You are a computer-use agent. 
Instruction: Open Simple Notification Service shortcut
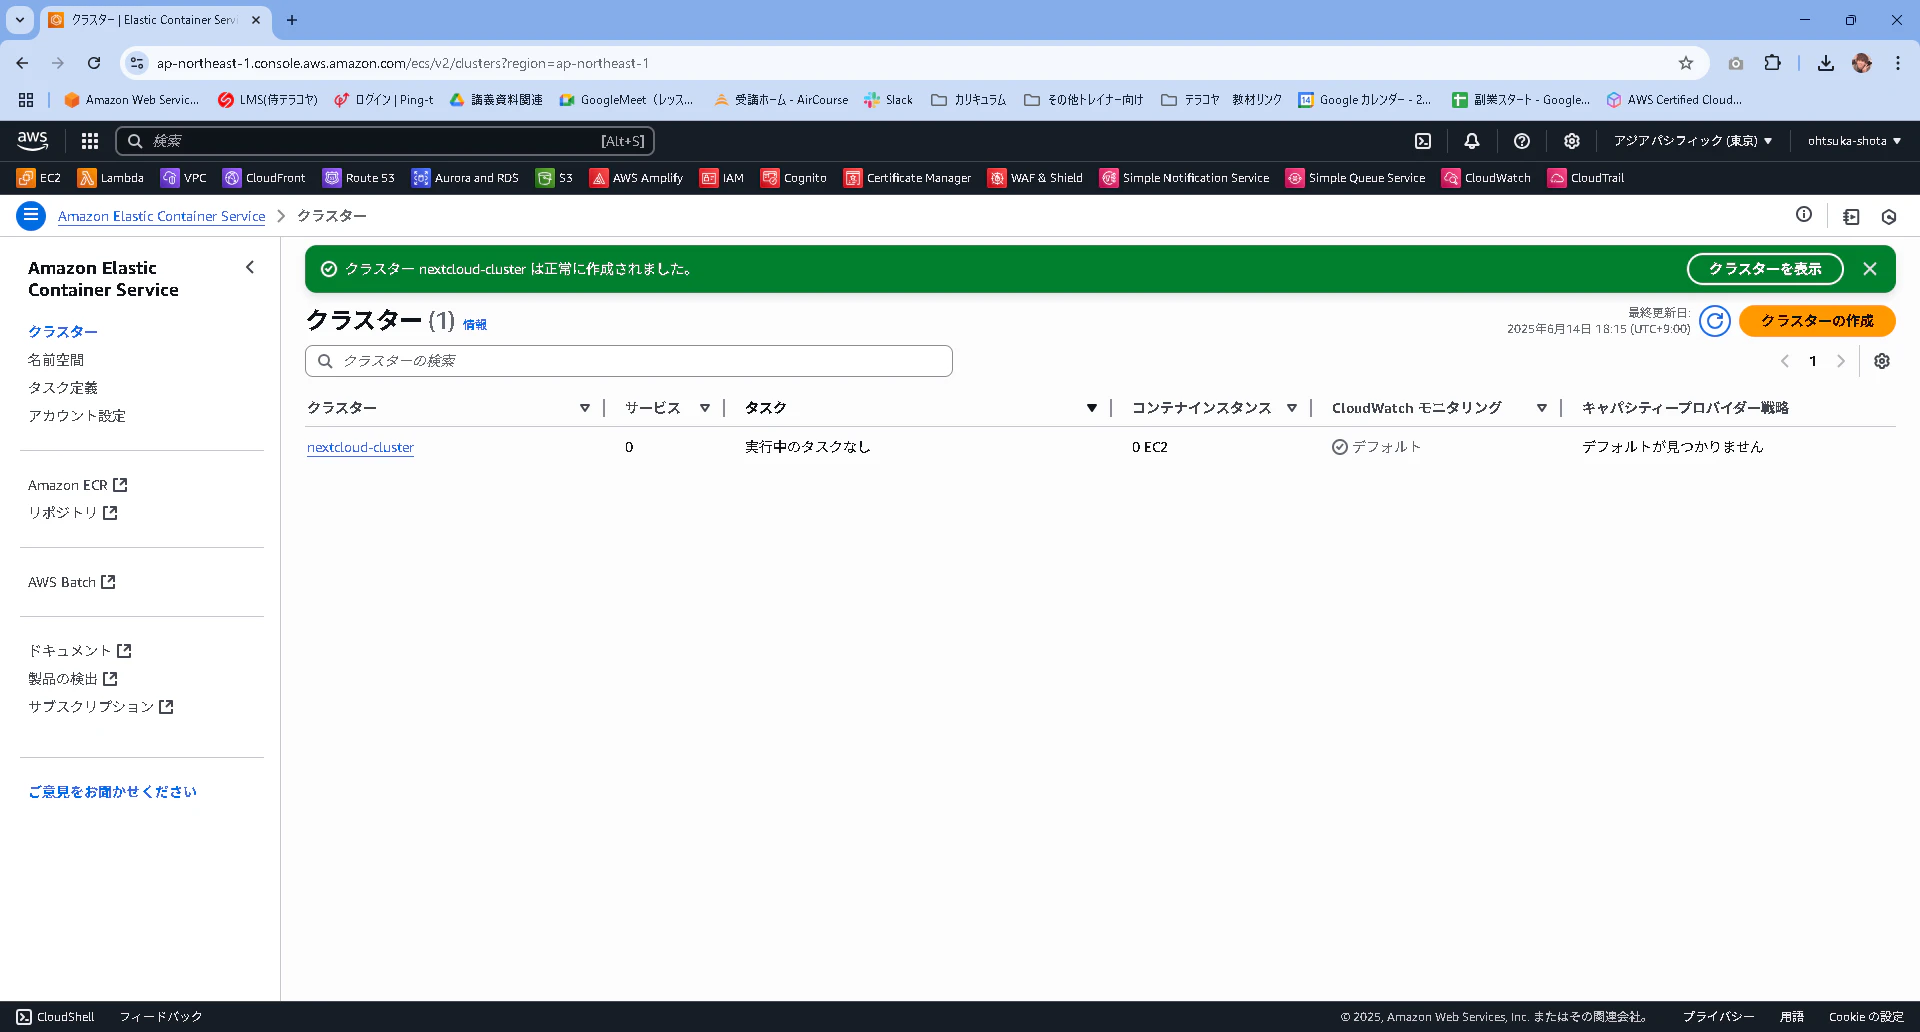pos(1184,178)
